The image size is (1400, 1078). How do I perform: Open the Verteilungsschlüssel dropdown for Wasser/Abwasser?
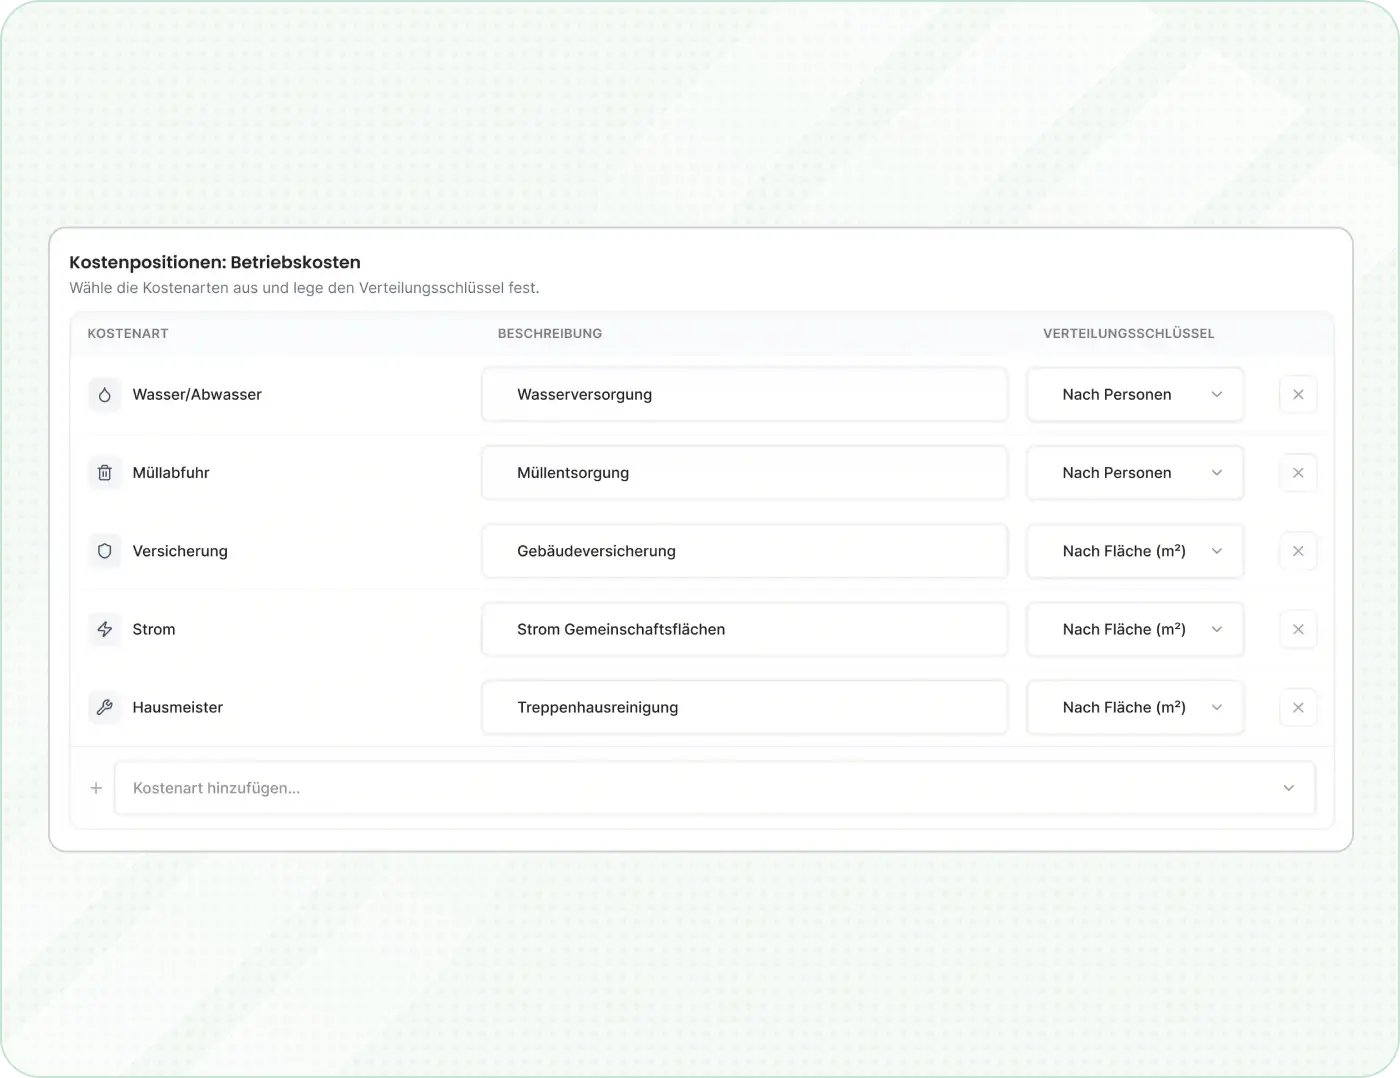pos(1135,395)
